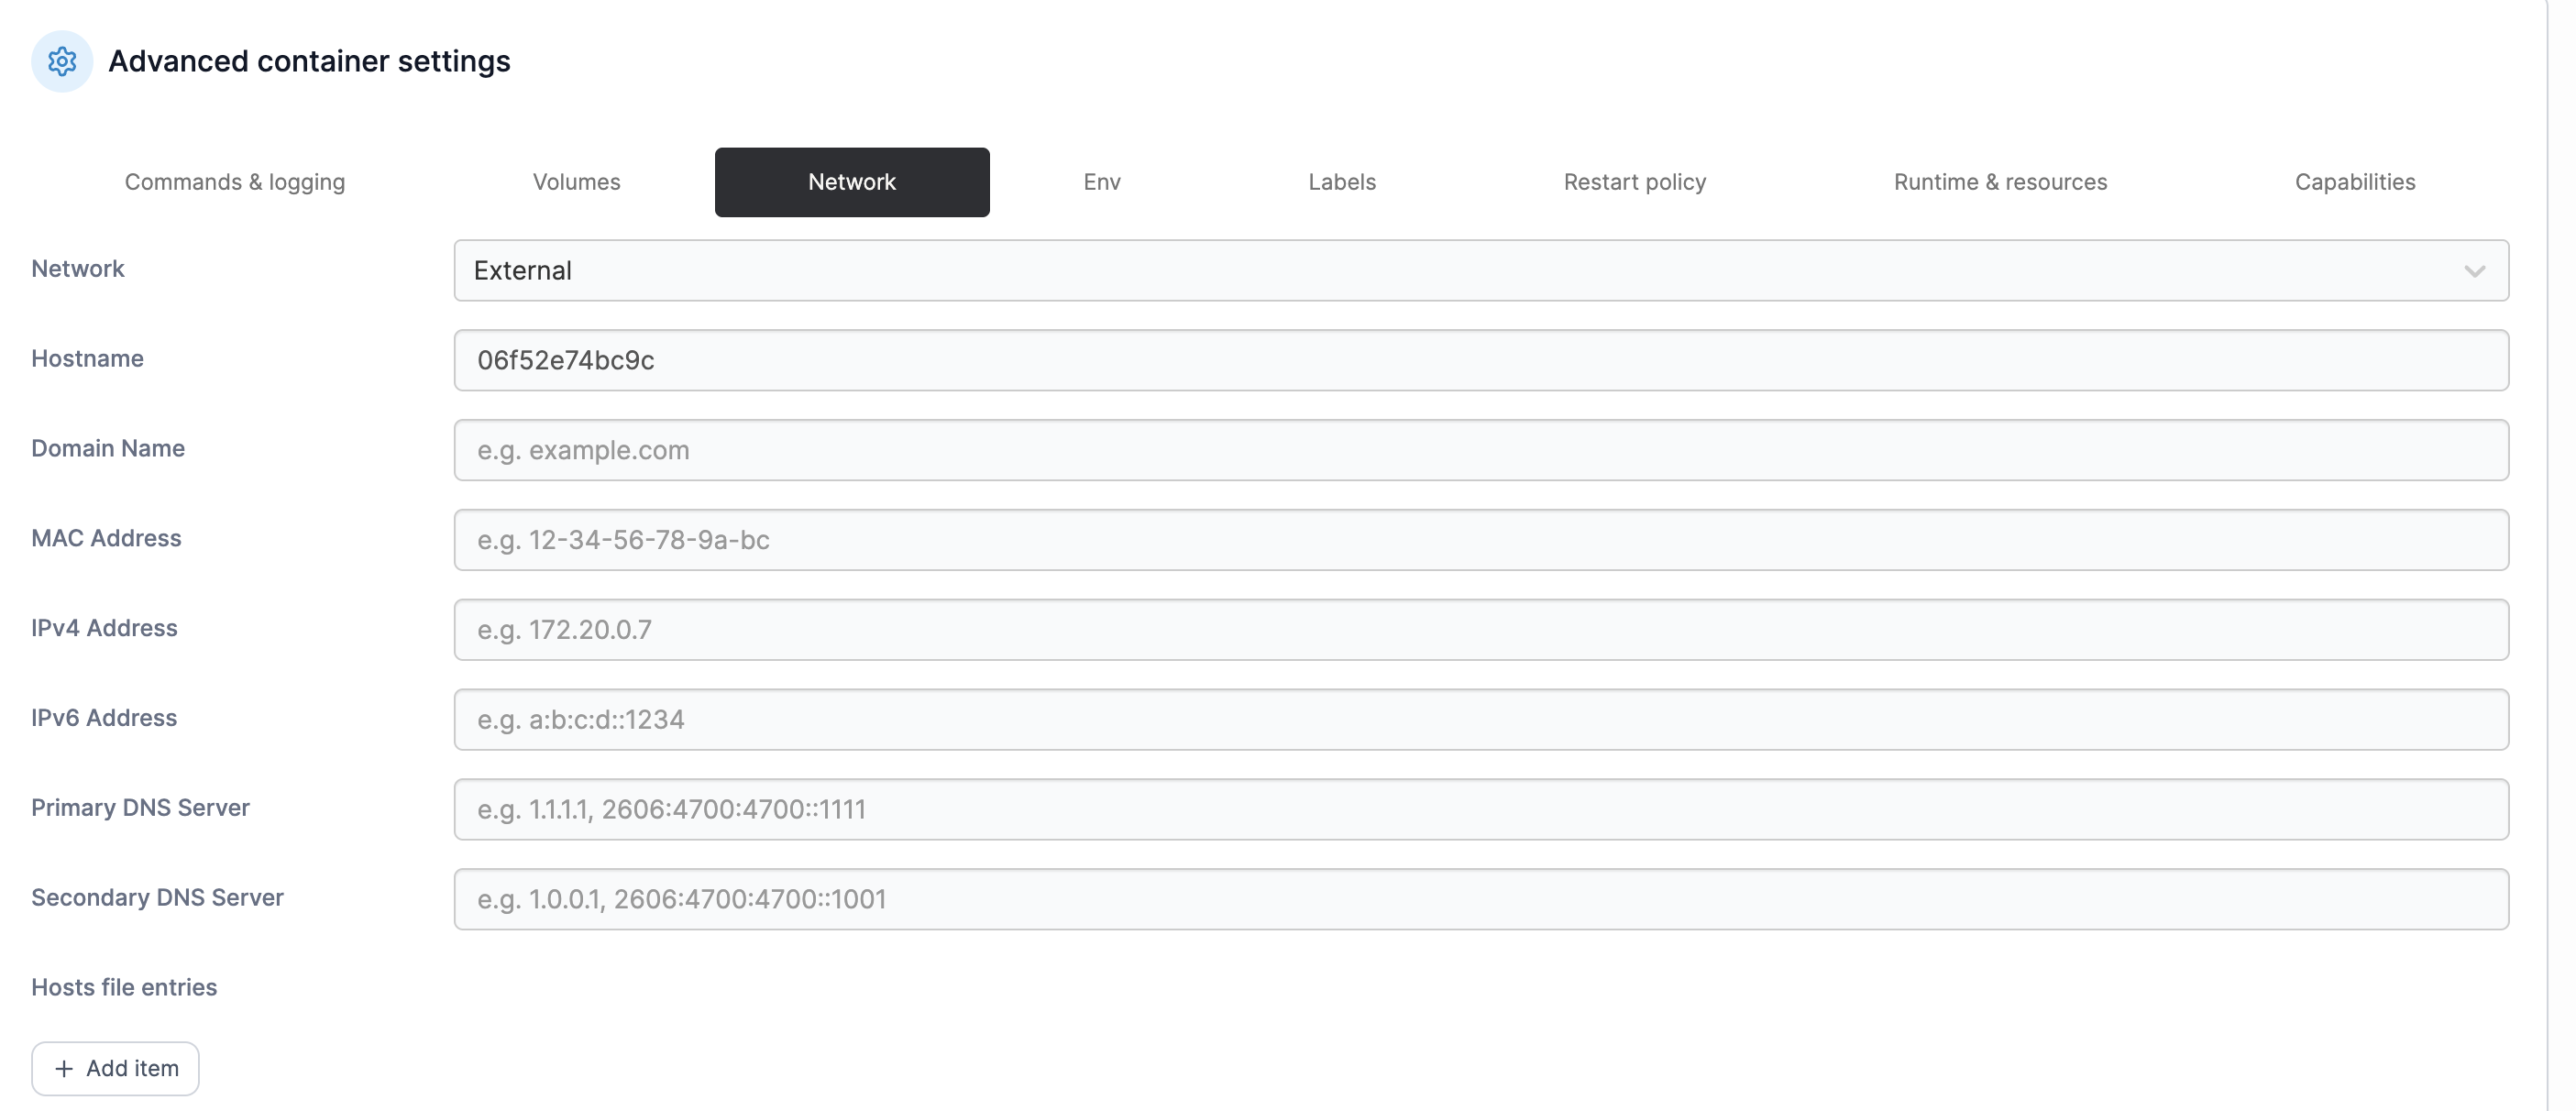Image resolution: width=2576 pixels, height=1111 pixels.
Task: Select the Network tab
Action: coord(852,182)
